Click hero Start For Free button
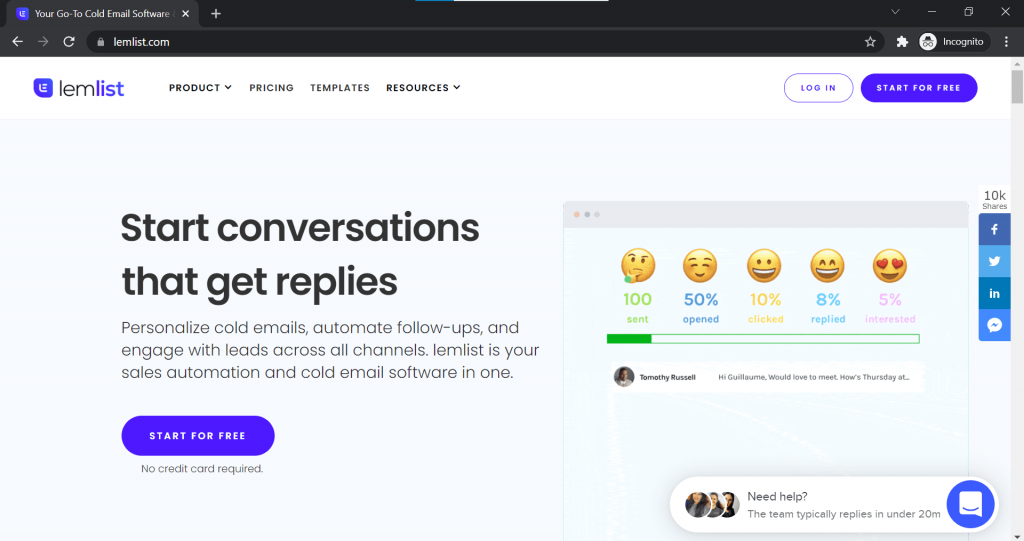1024x541 pixels. point(198,436)
